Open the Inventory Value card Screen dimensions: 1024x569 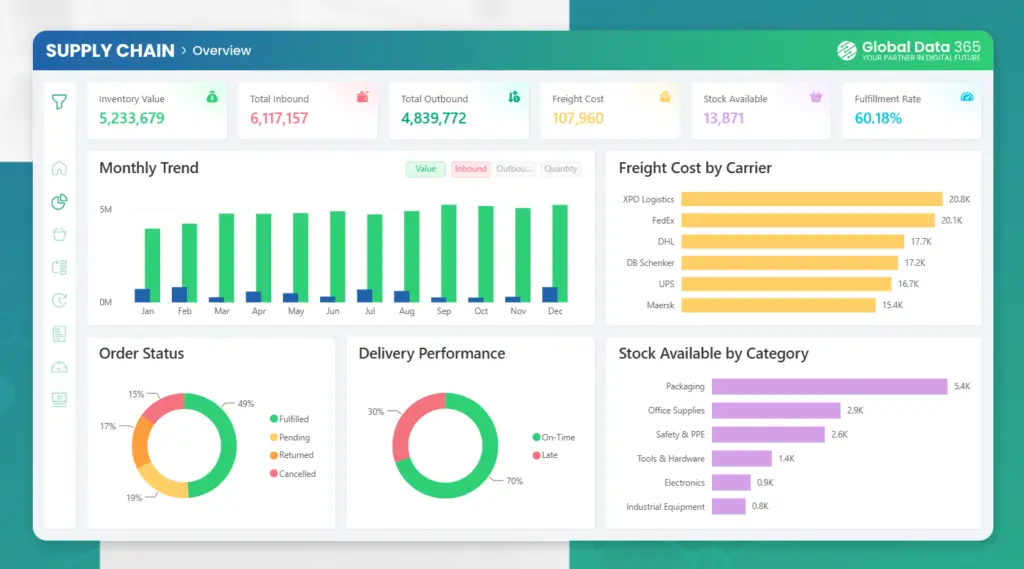[157, 110]
